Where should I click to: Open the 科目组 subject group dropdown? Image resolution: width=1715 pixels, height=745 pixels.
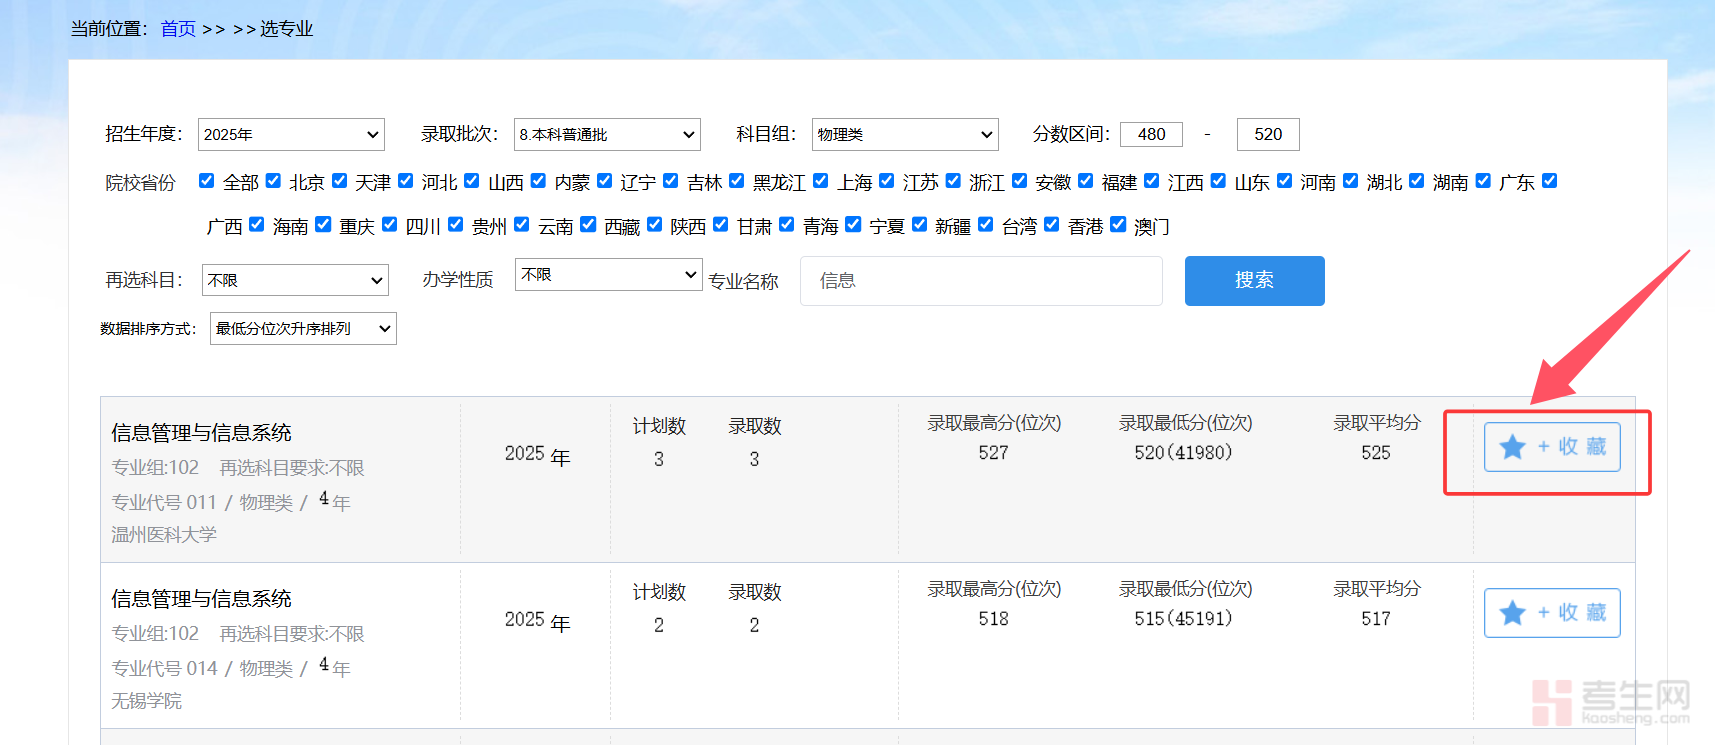[905, 134]
